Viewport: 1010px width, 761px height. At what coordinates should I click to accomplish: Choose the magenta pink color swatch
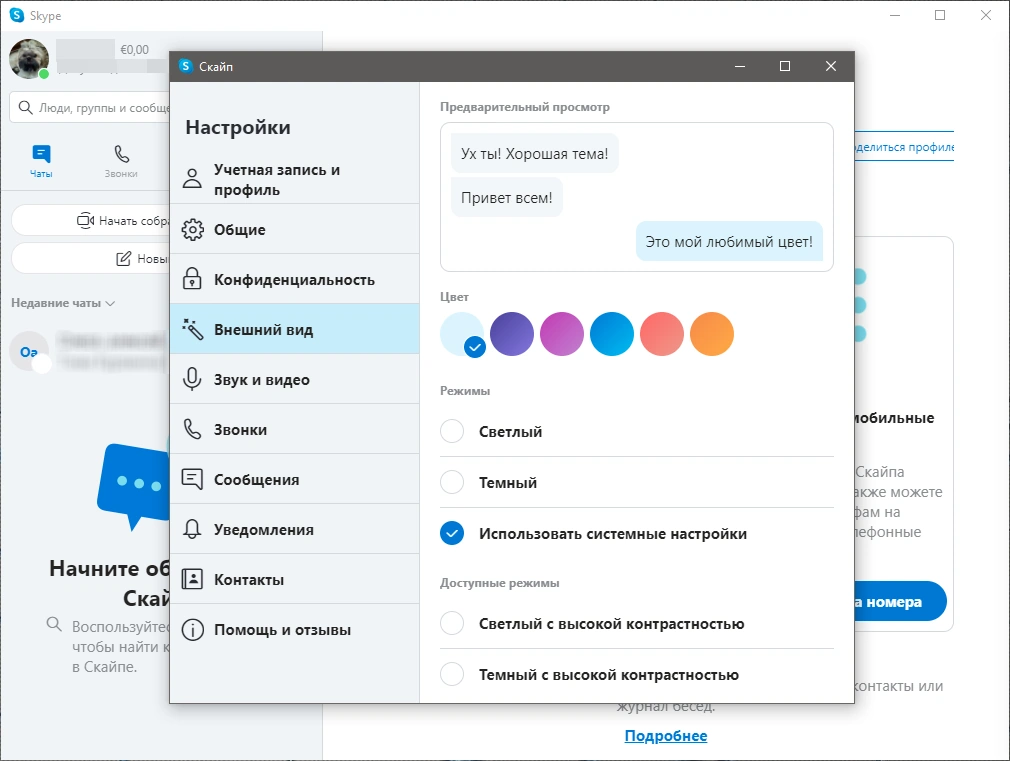tap(562, 334)
